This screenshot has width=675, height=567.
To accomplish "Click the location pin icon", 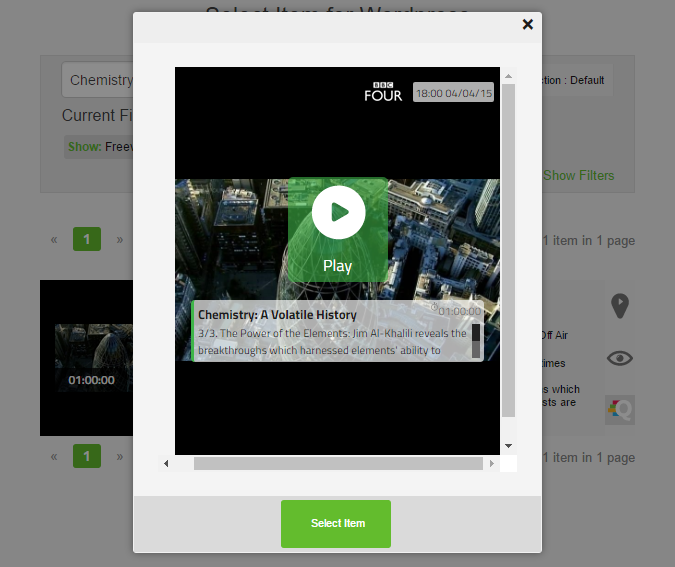I will 620,306.
